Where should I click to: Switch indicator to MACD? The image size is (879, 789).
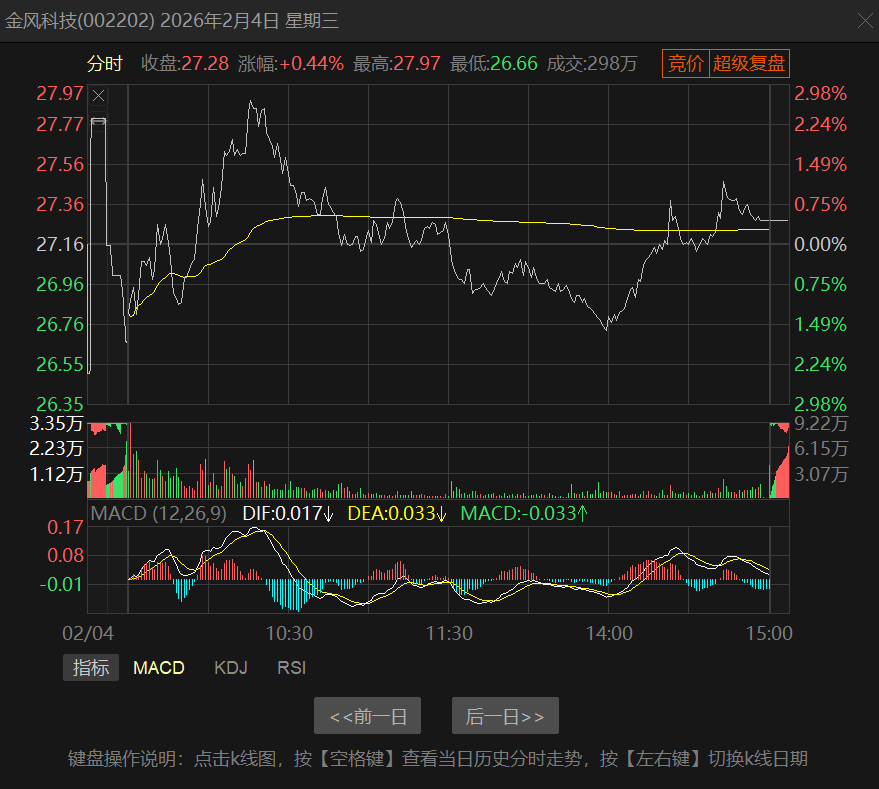click(x=159, y=667)
